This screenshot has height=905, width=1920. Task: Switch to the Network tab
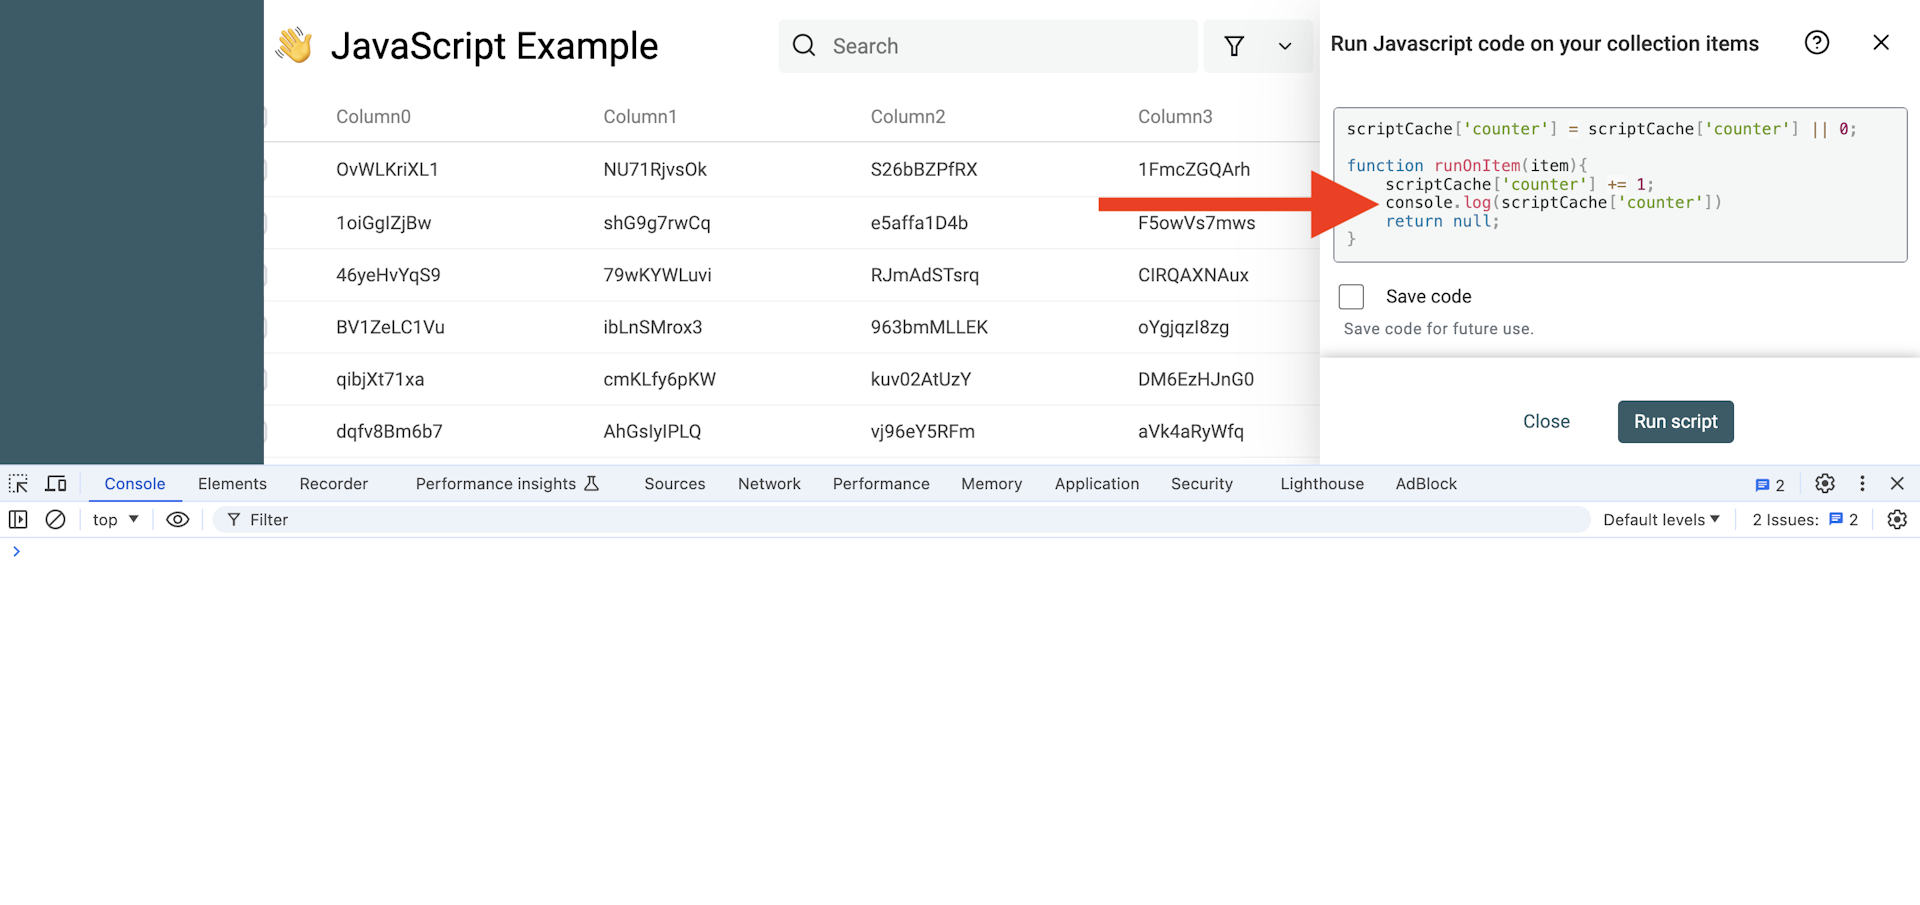pos(769,484)
